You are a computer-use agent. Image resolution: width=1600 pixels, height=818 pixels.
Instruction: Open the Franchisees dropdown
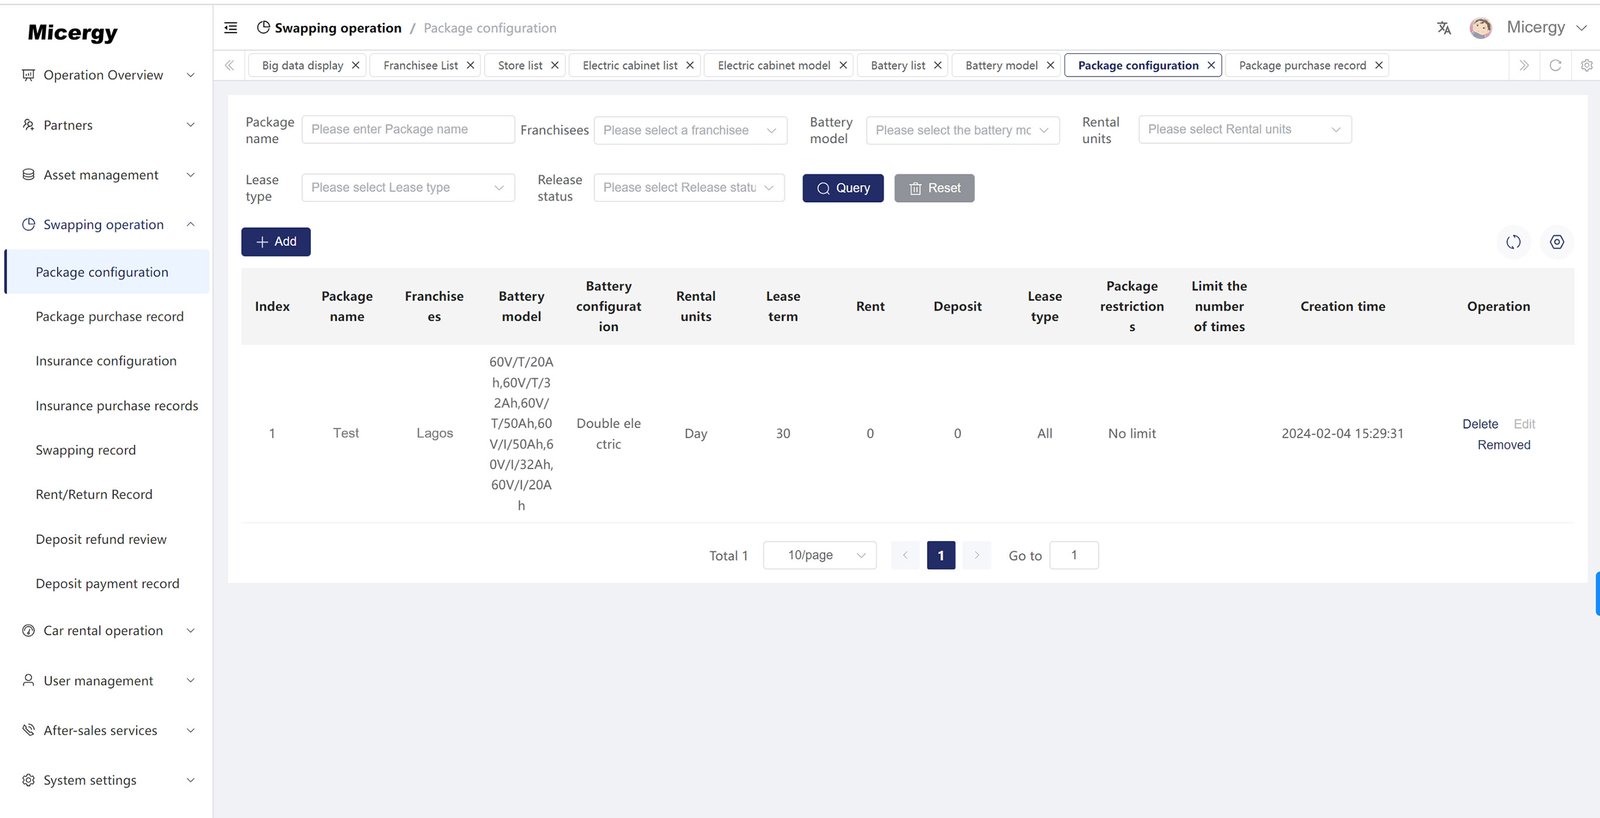click(689, 130)
